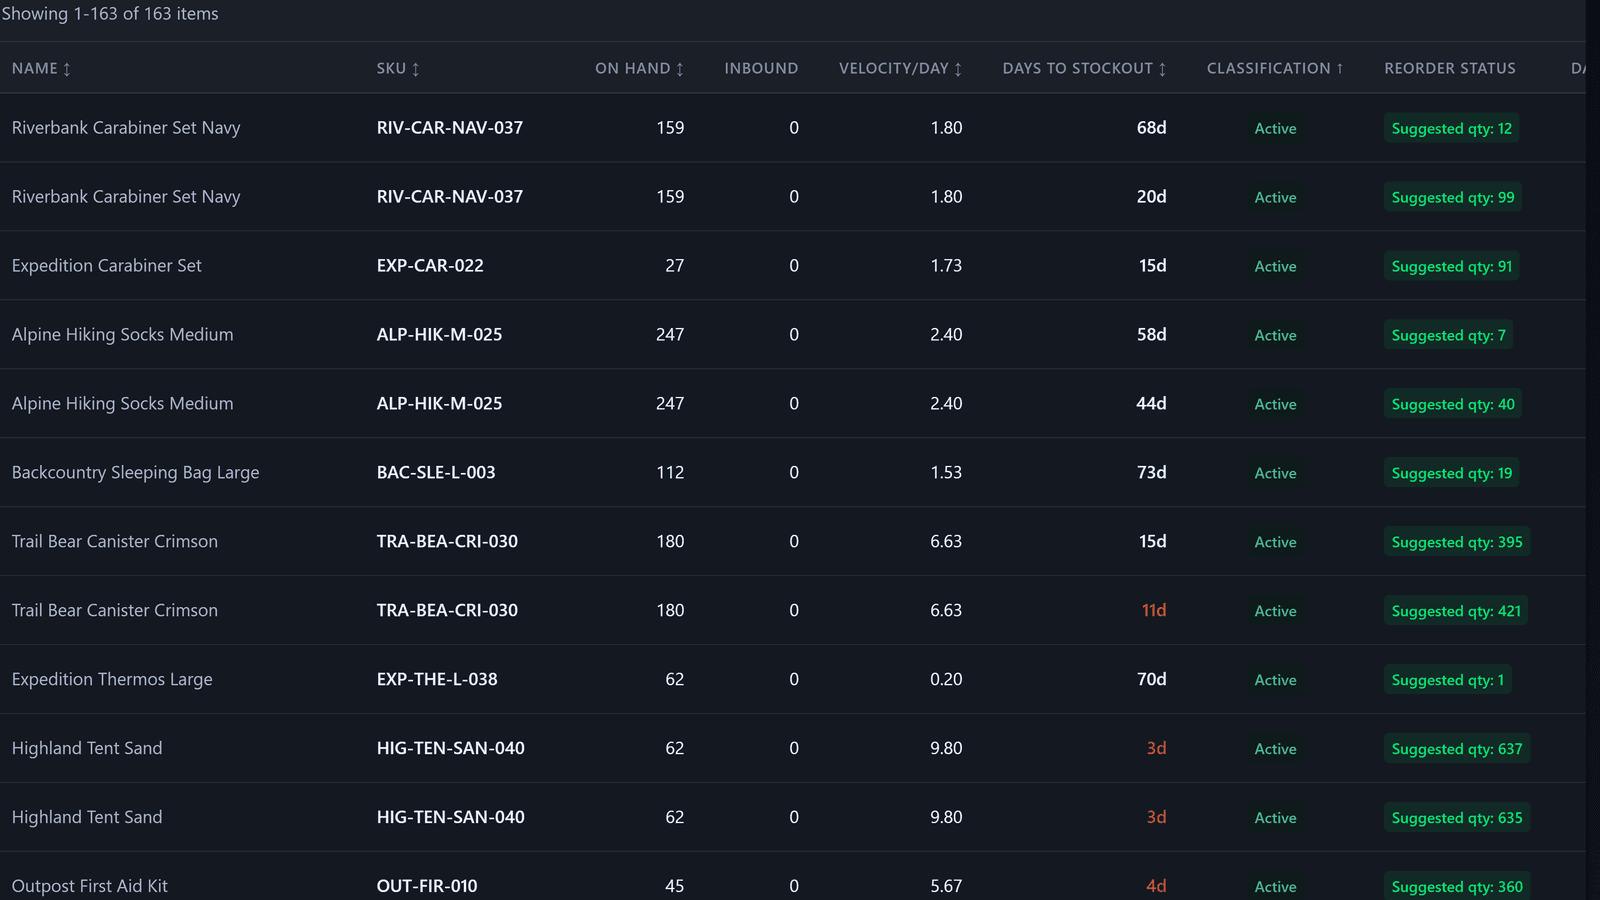Click SKU OUT-FIR-010

point(427,886)
